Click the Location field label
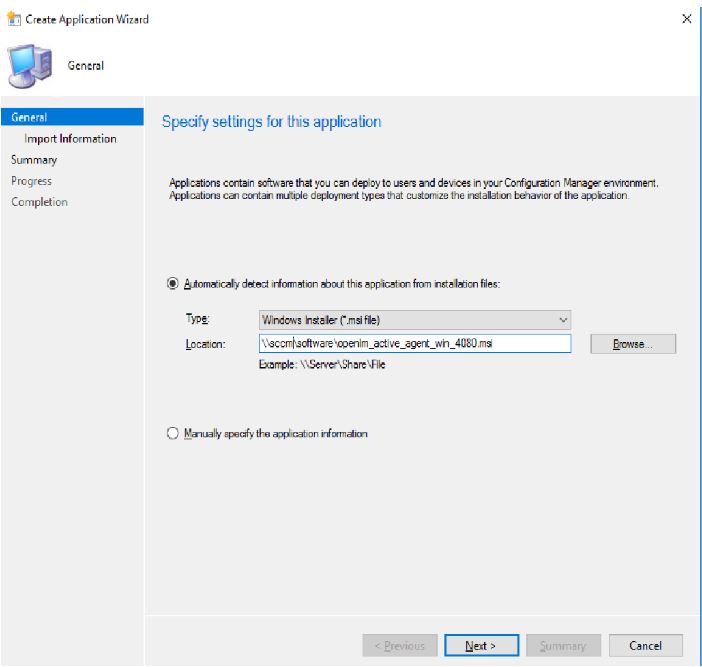 [206, 344]
